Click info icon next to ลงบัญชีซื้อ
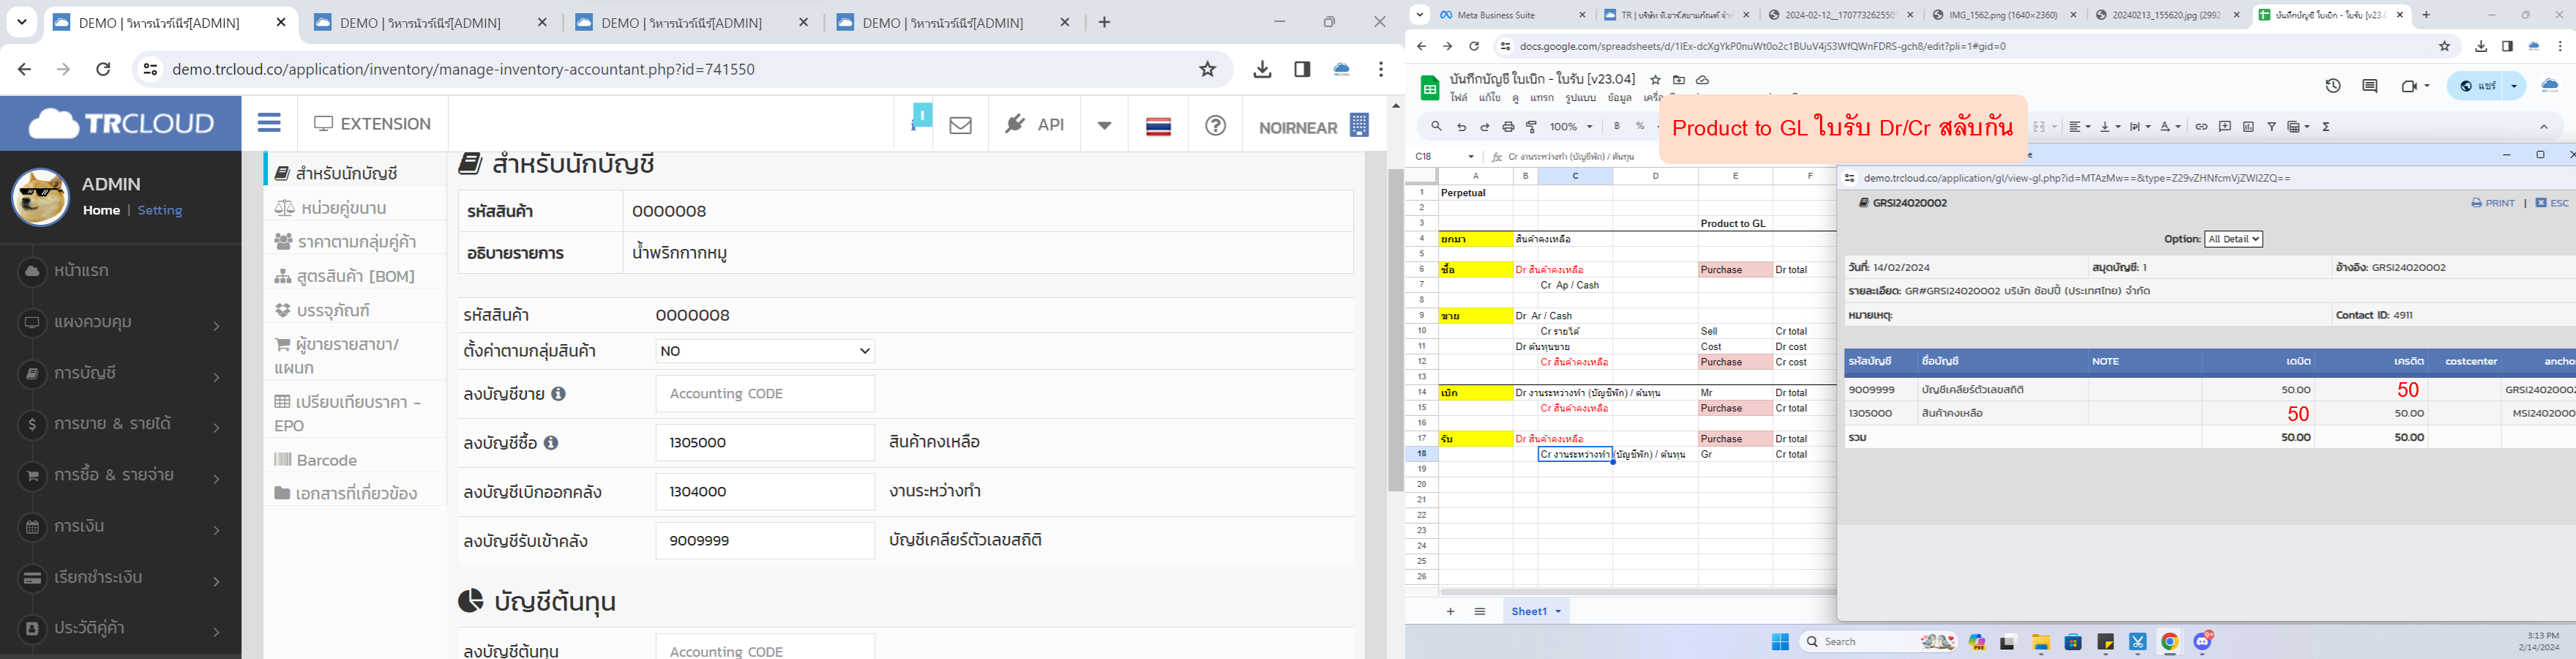This screenshot has height=659, width=2576. (x=551, y=442)
